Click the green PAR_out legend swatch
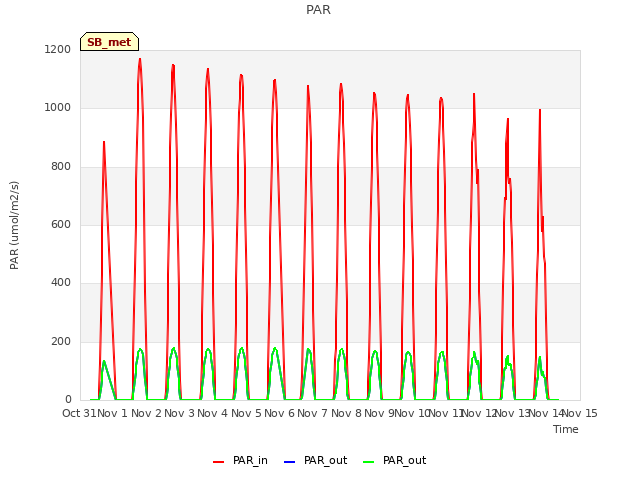Image resolution: width=640 pixels, height=480 pixels. (369, 462)
